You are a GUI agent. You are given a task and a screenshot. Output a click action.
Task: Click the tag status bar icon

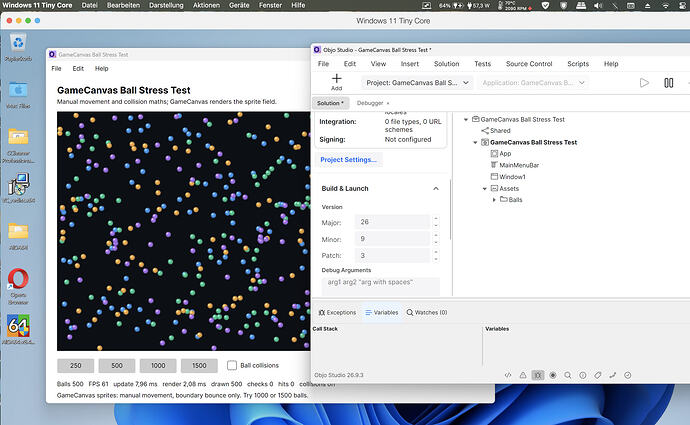(598, 375)
